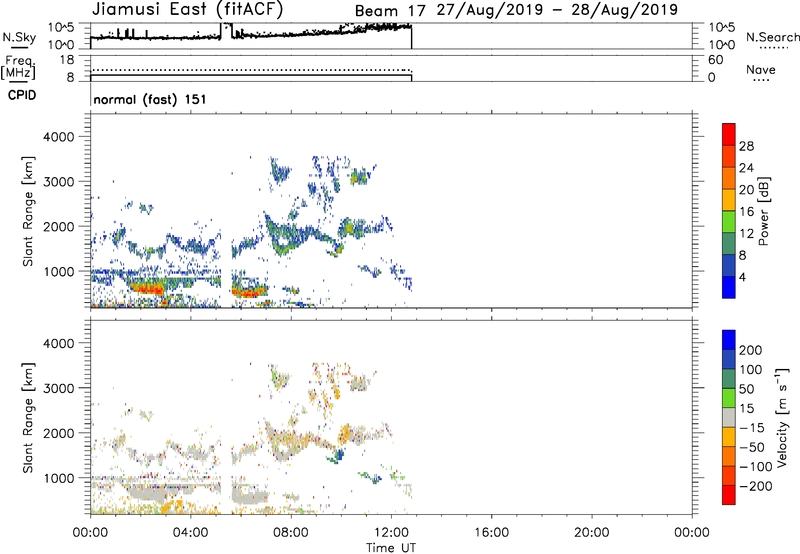The width and height of the screenshot is (800, 554).
Task: Click the 'Slant Range [km]' label of velocity panel
Action: pos(28,417)
